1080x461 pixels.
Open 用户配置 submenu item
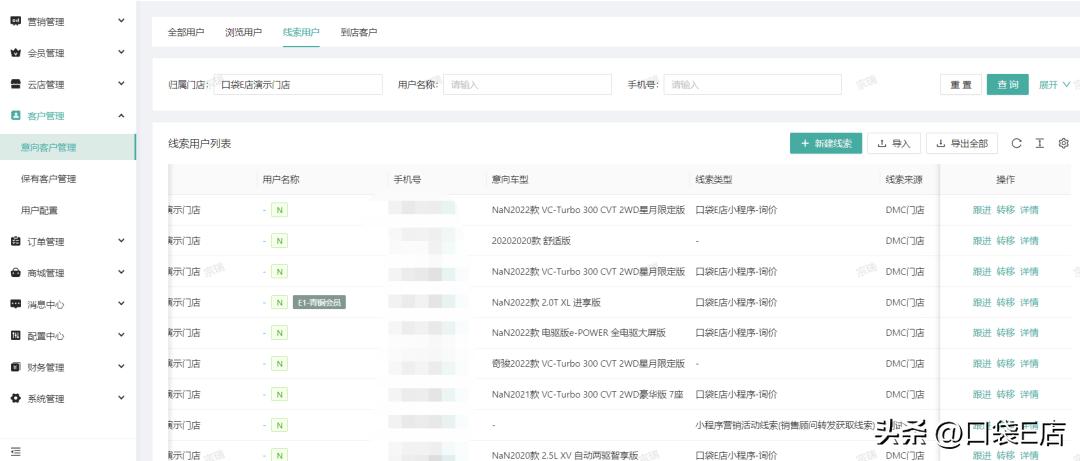(x=68, y=210)
